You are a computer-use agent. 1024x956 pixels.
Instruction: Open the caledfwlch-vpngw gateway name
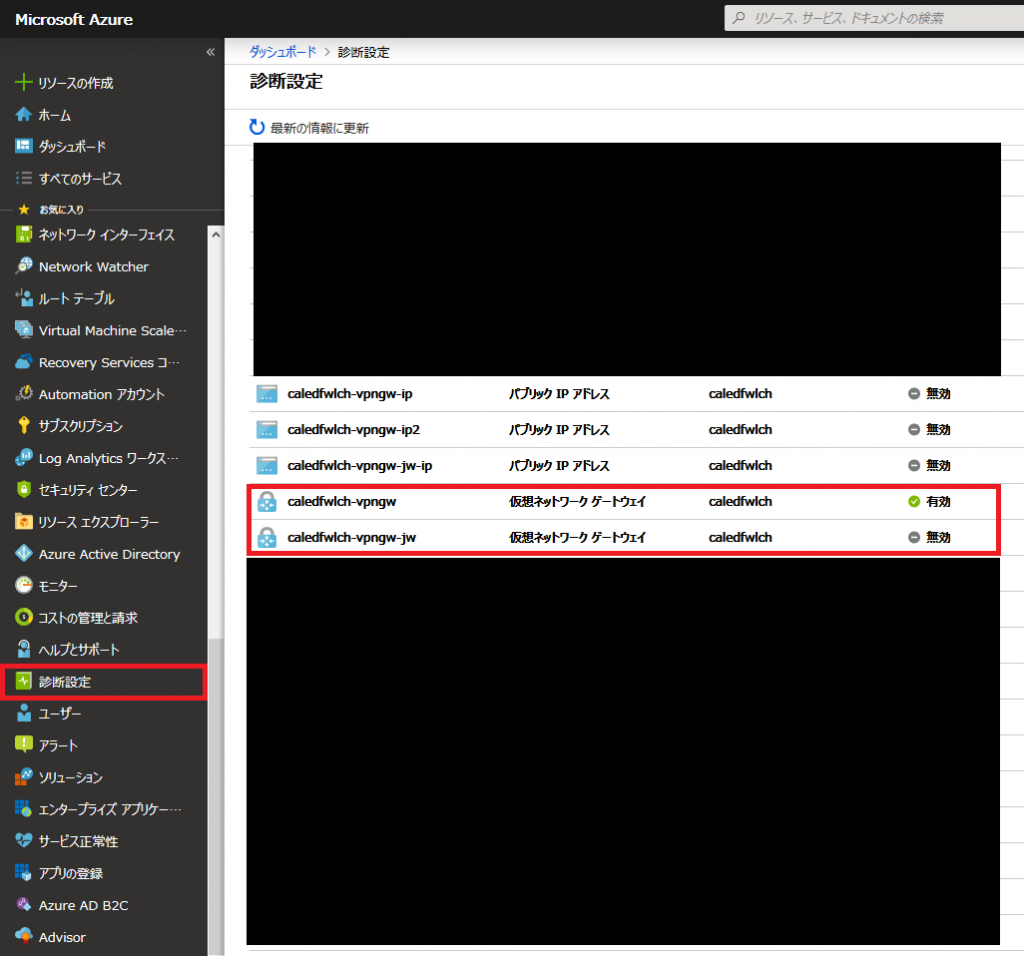342,502
